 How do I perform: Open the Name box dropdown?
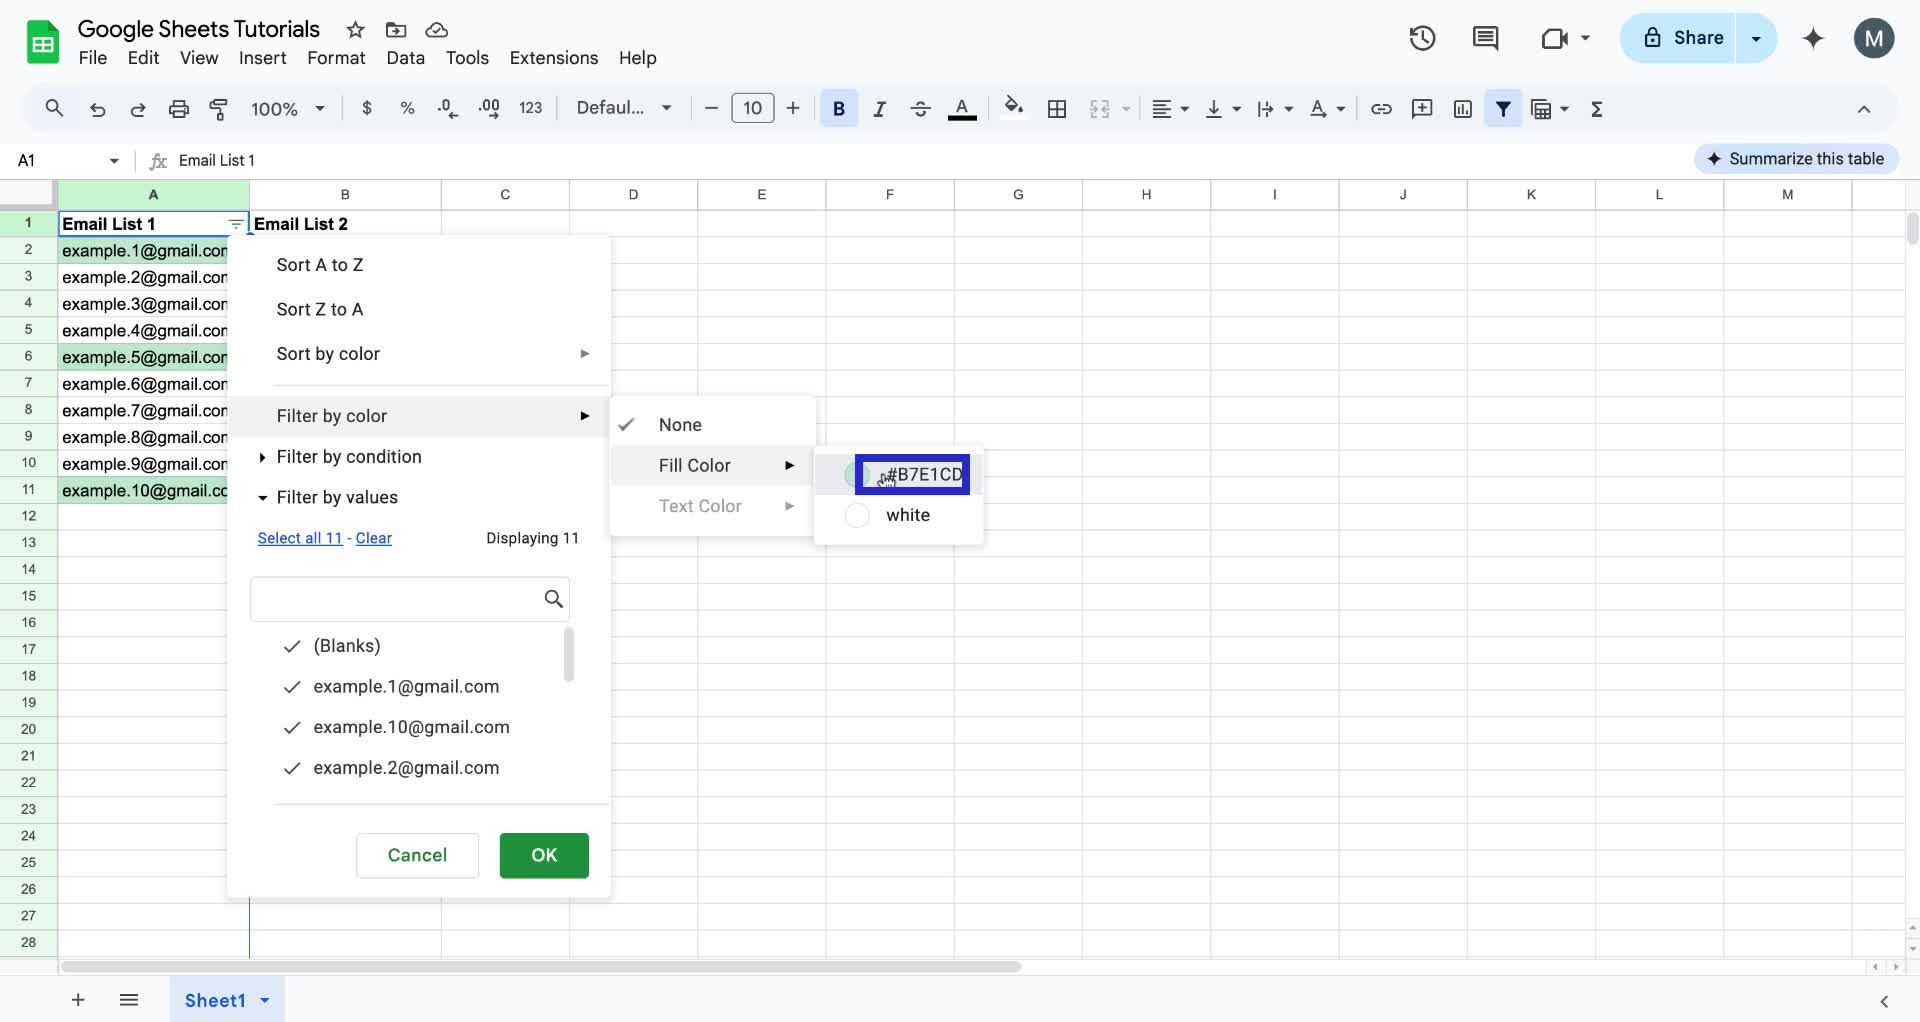click(112, 160)
